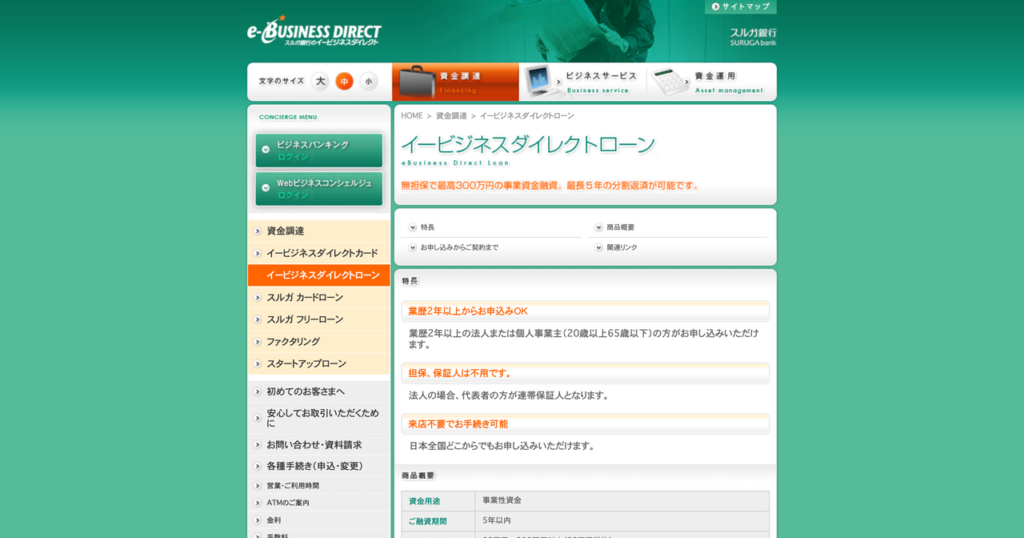Click arrow bullet beside 資金調達 sidebar item
Screen dimensions: 1024x538
tap(257, 231)
